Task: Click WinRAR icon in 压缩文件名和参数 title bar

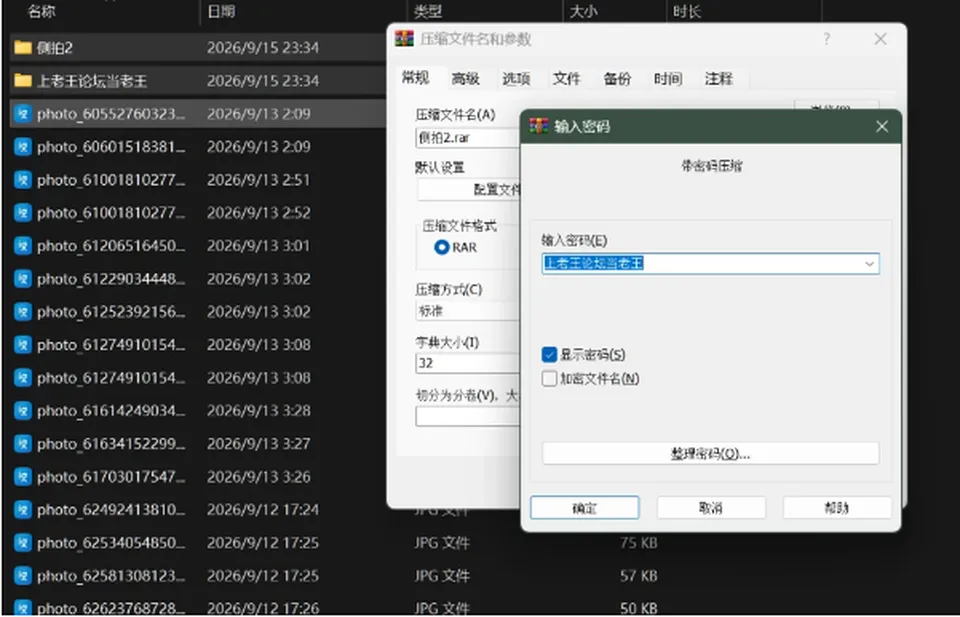Action: coord(404,39)
